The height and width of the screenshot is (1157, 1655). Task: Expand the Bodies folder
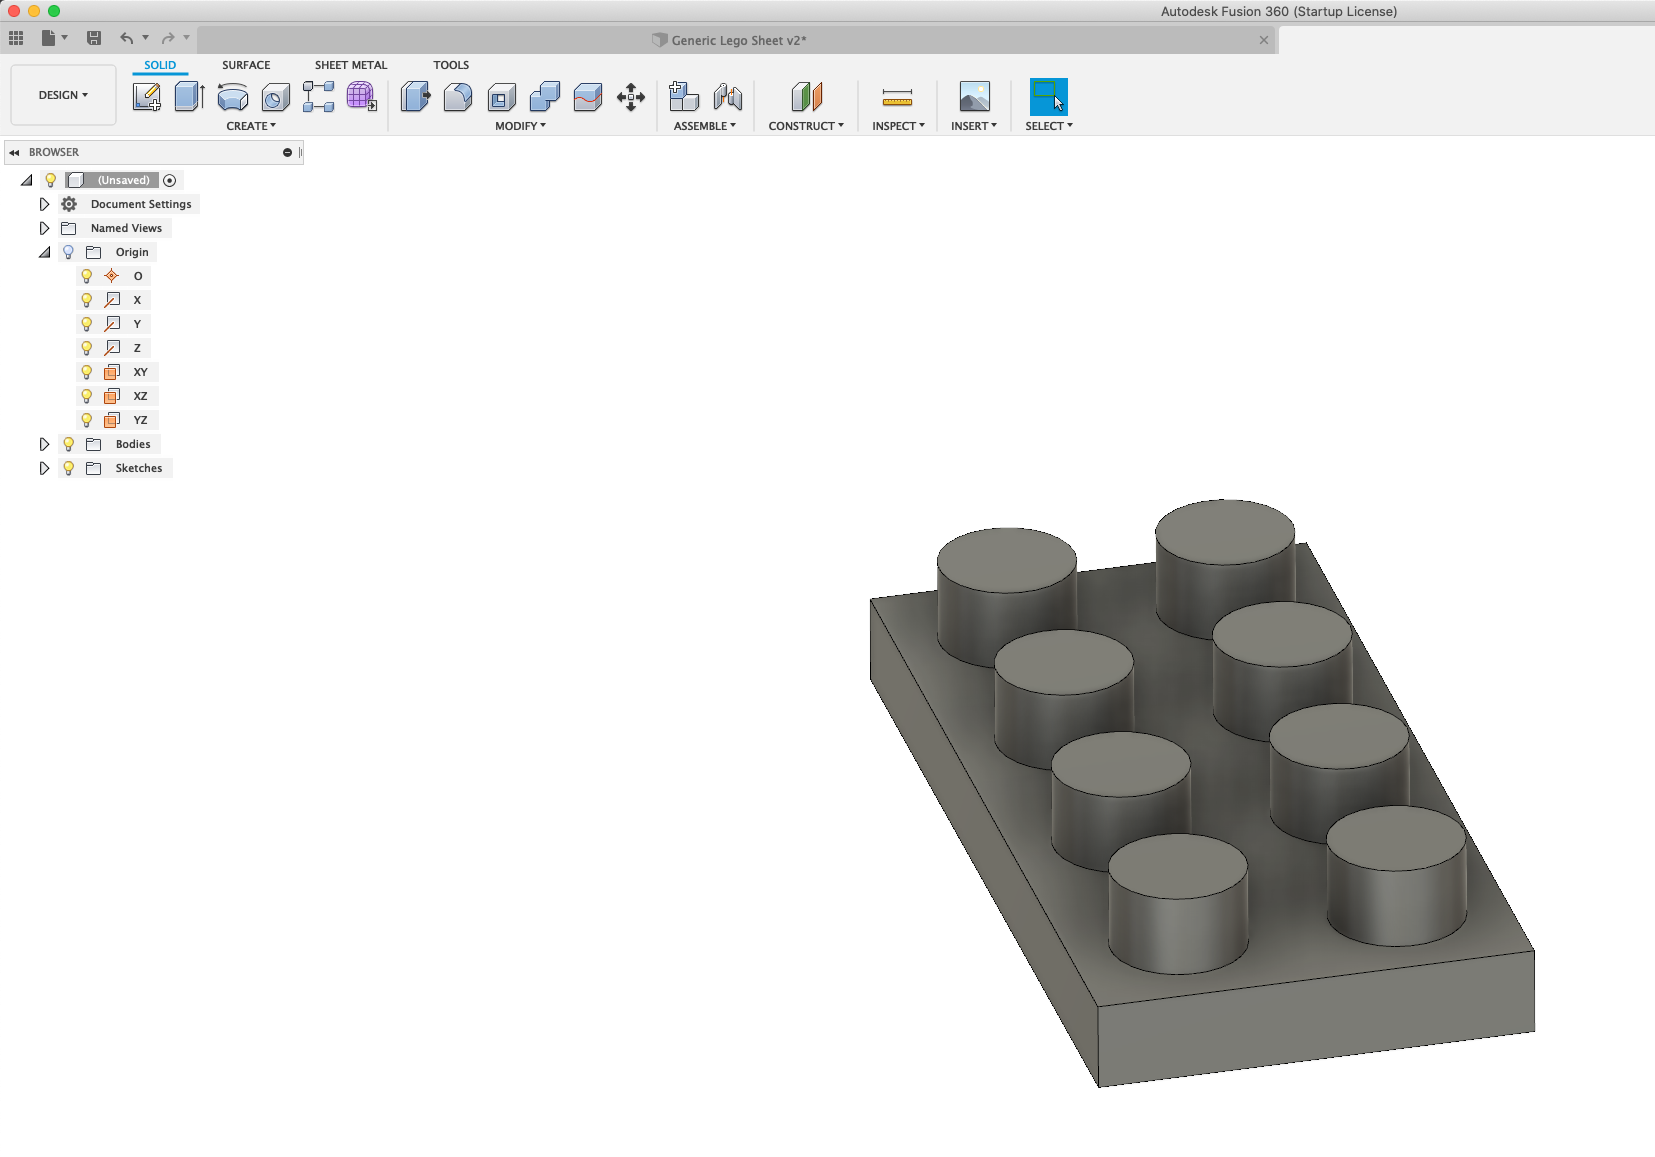tap(44, 444)
